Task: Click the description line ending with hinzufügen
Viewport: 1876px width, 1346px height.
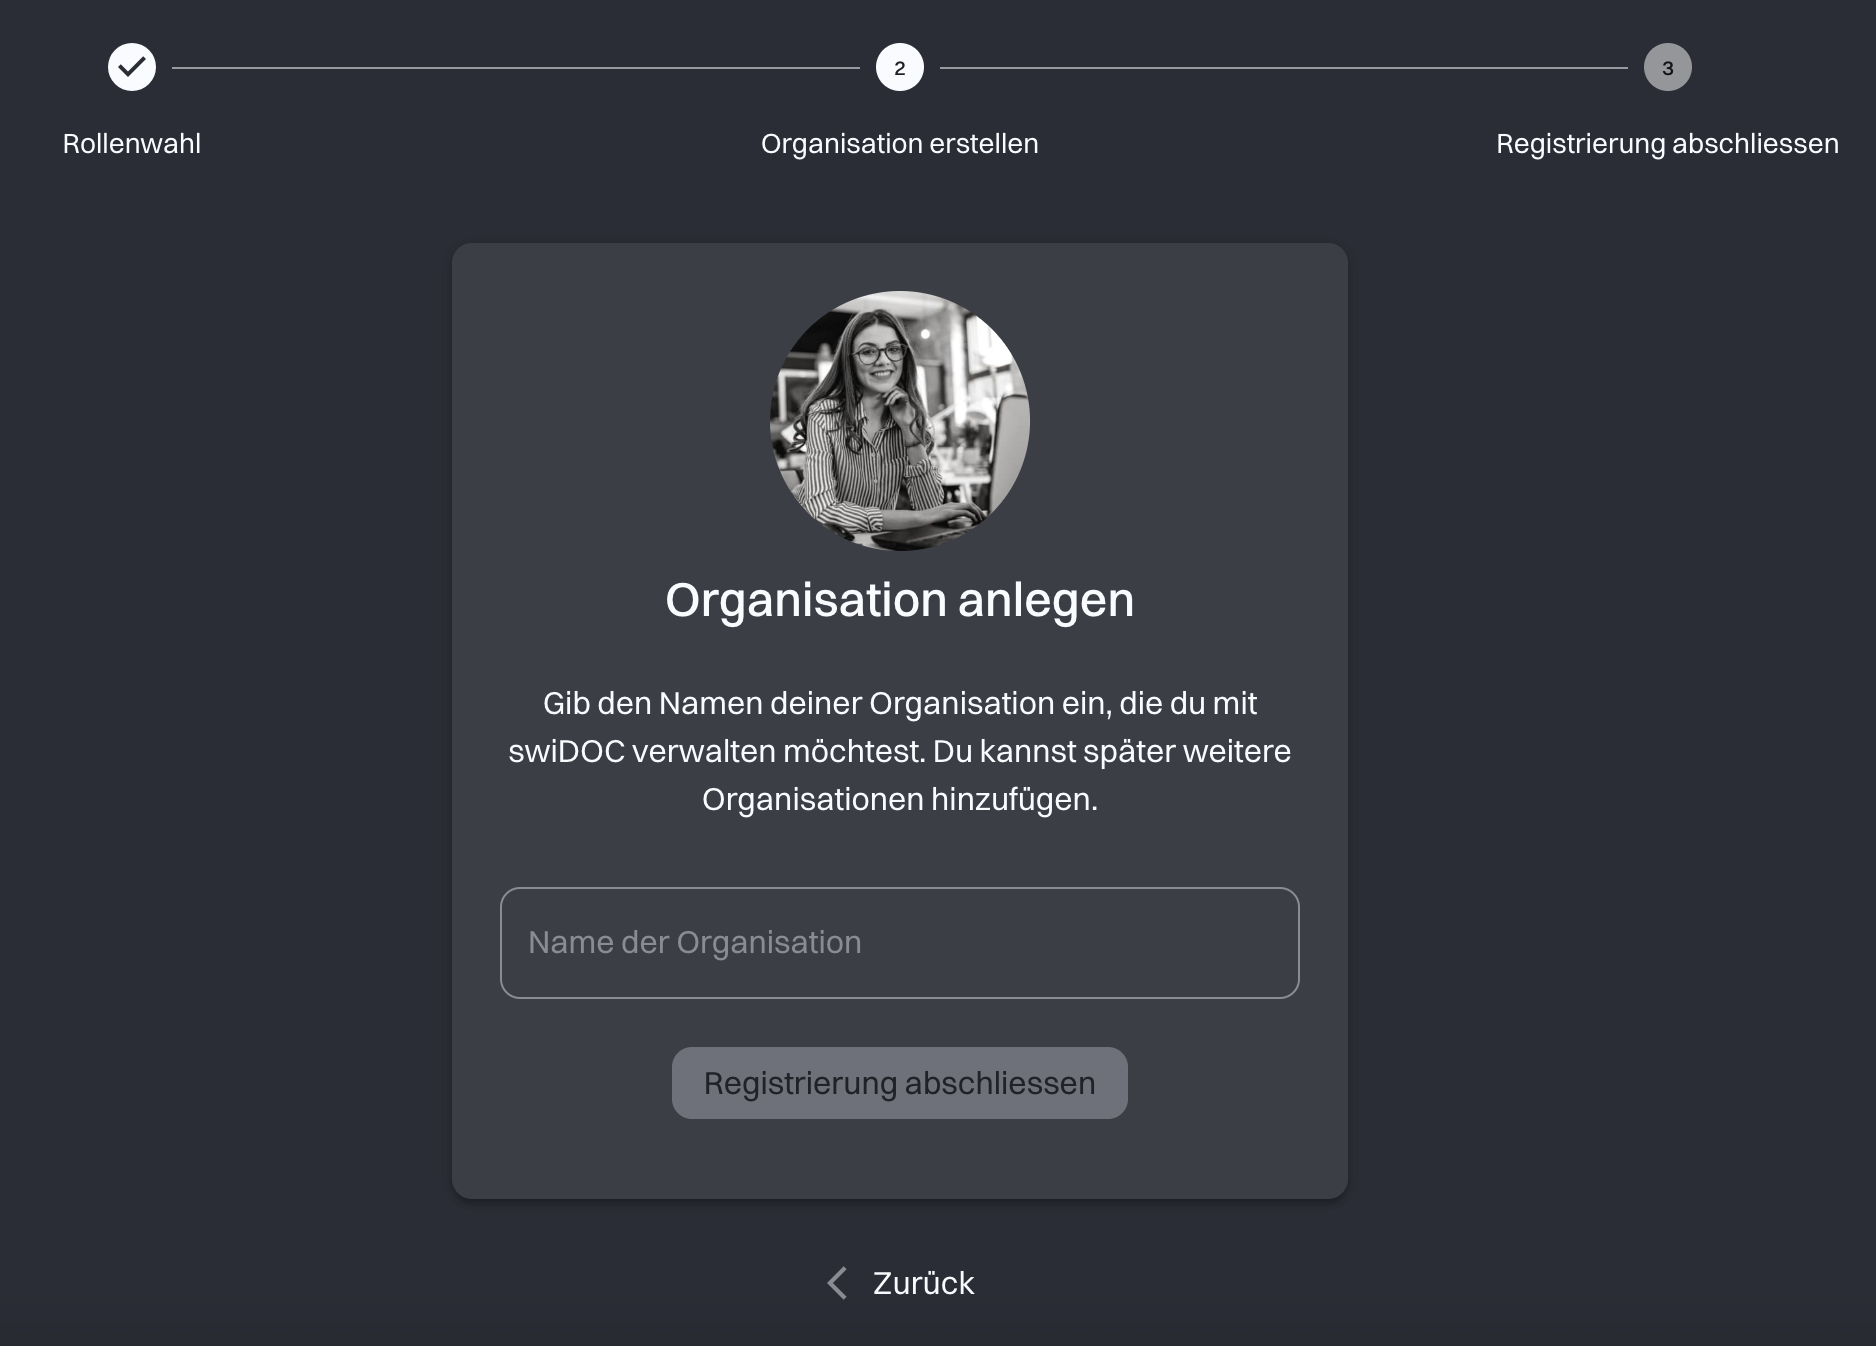Action: [899, 799]
